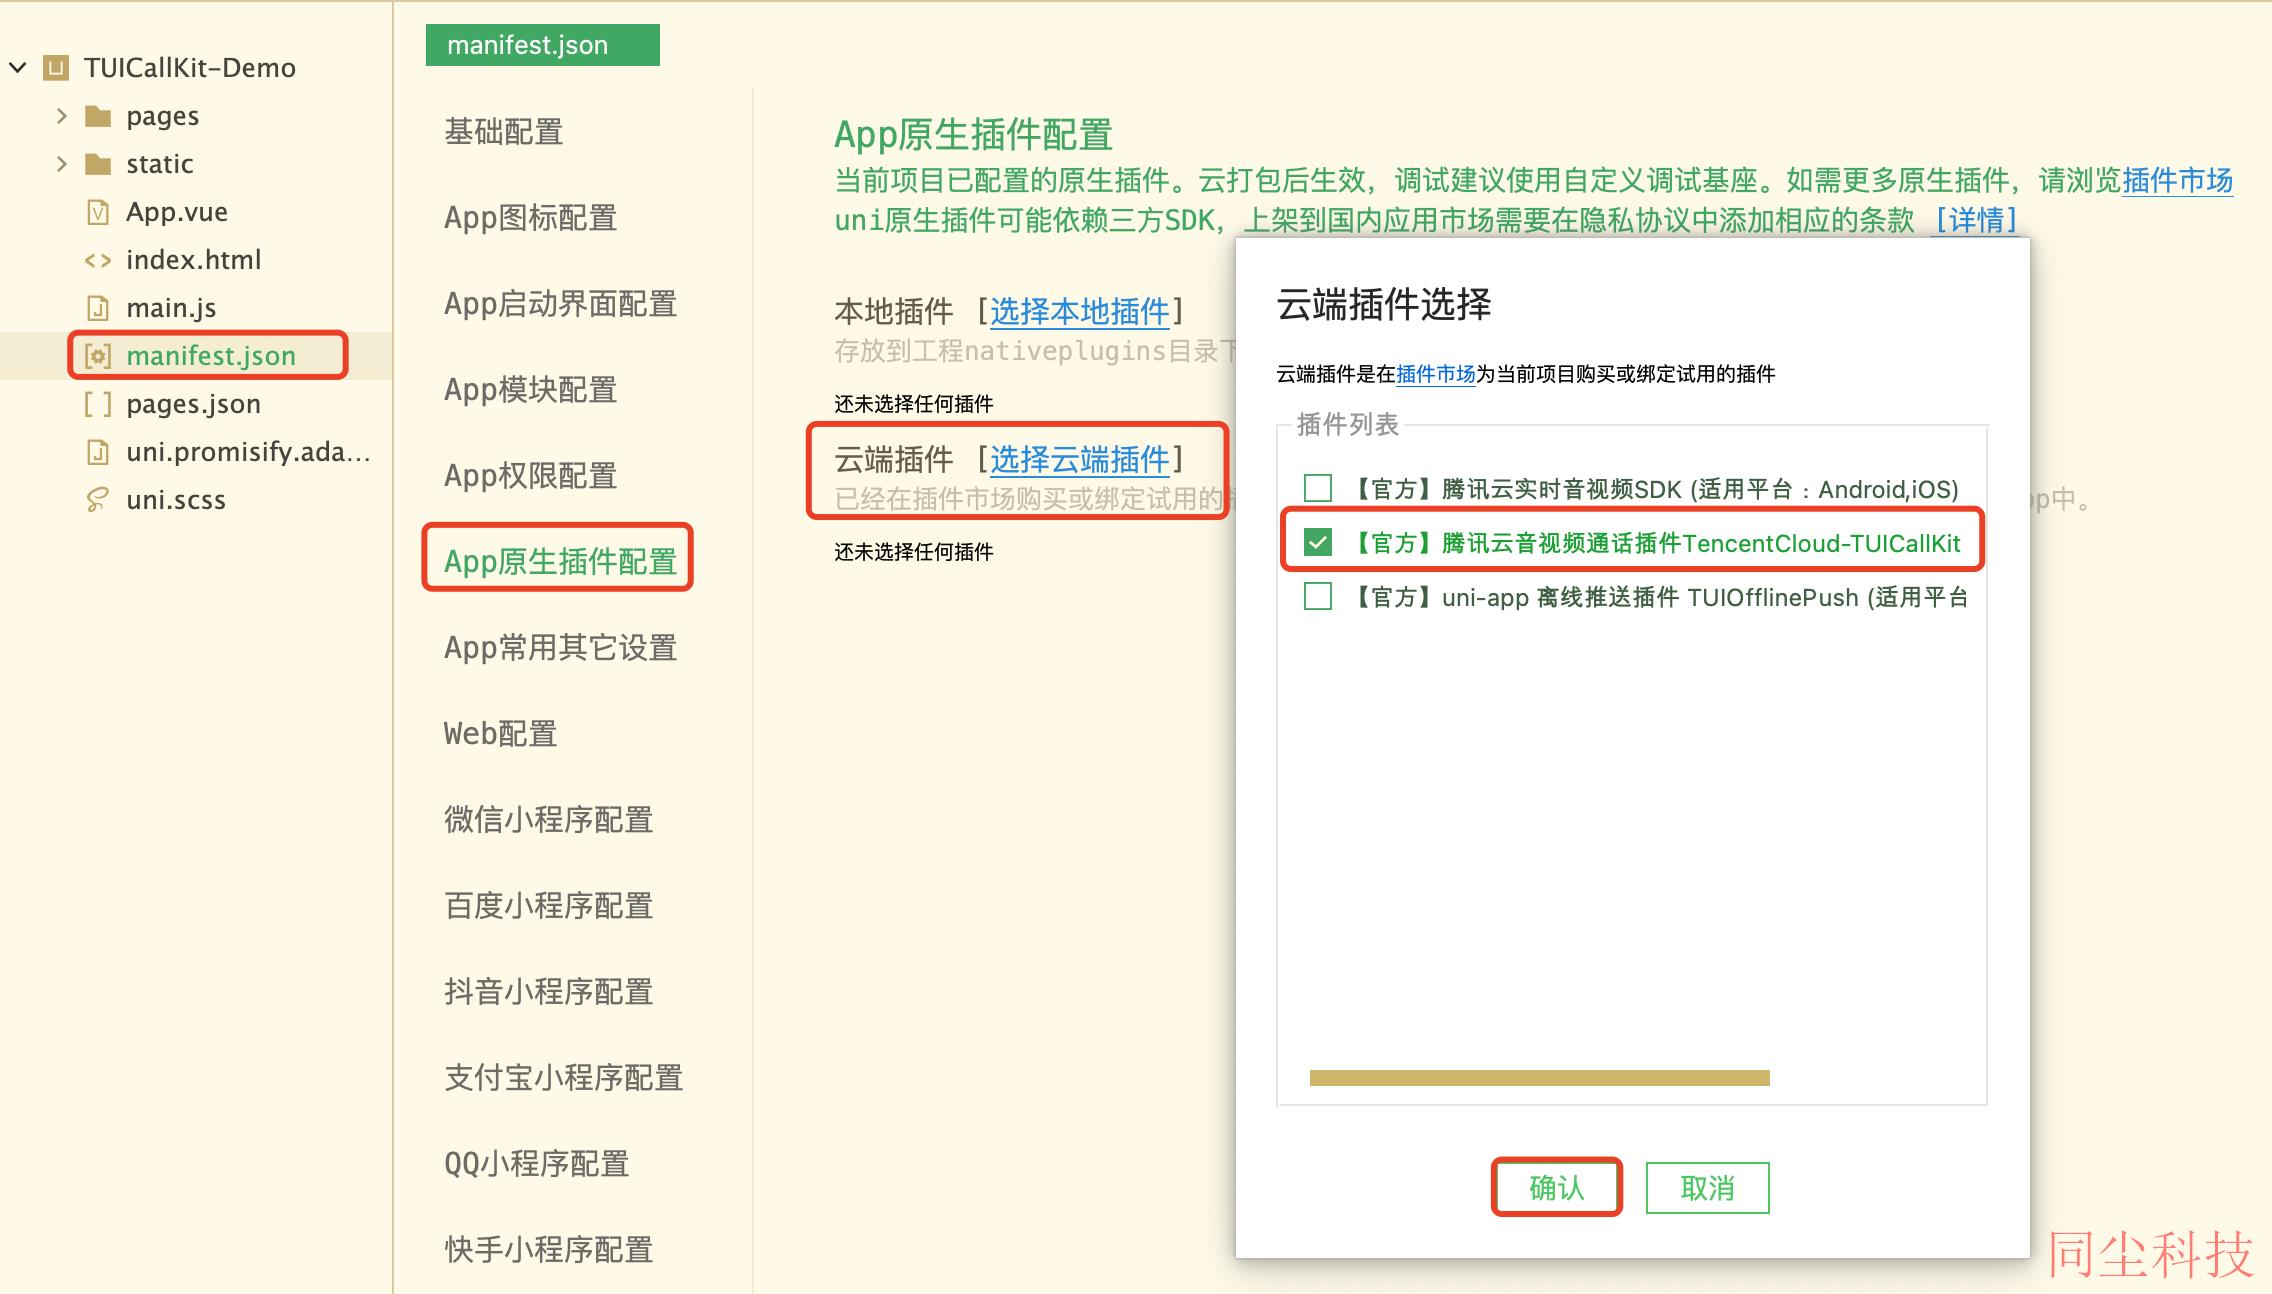Open the manifest.json editor tab

(542, 45)
